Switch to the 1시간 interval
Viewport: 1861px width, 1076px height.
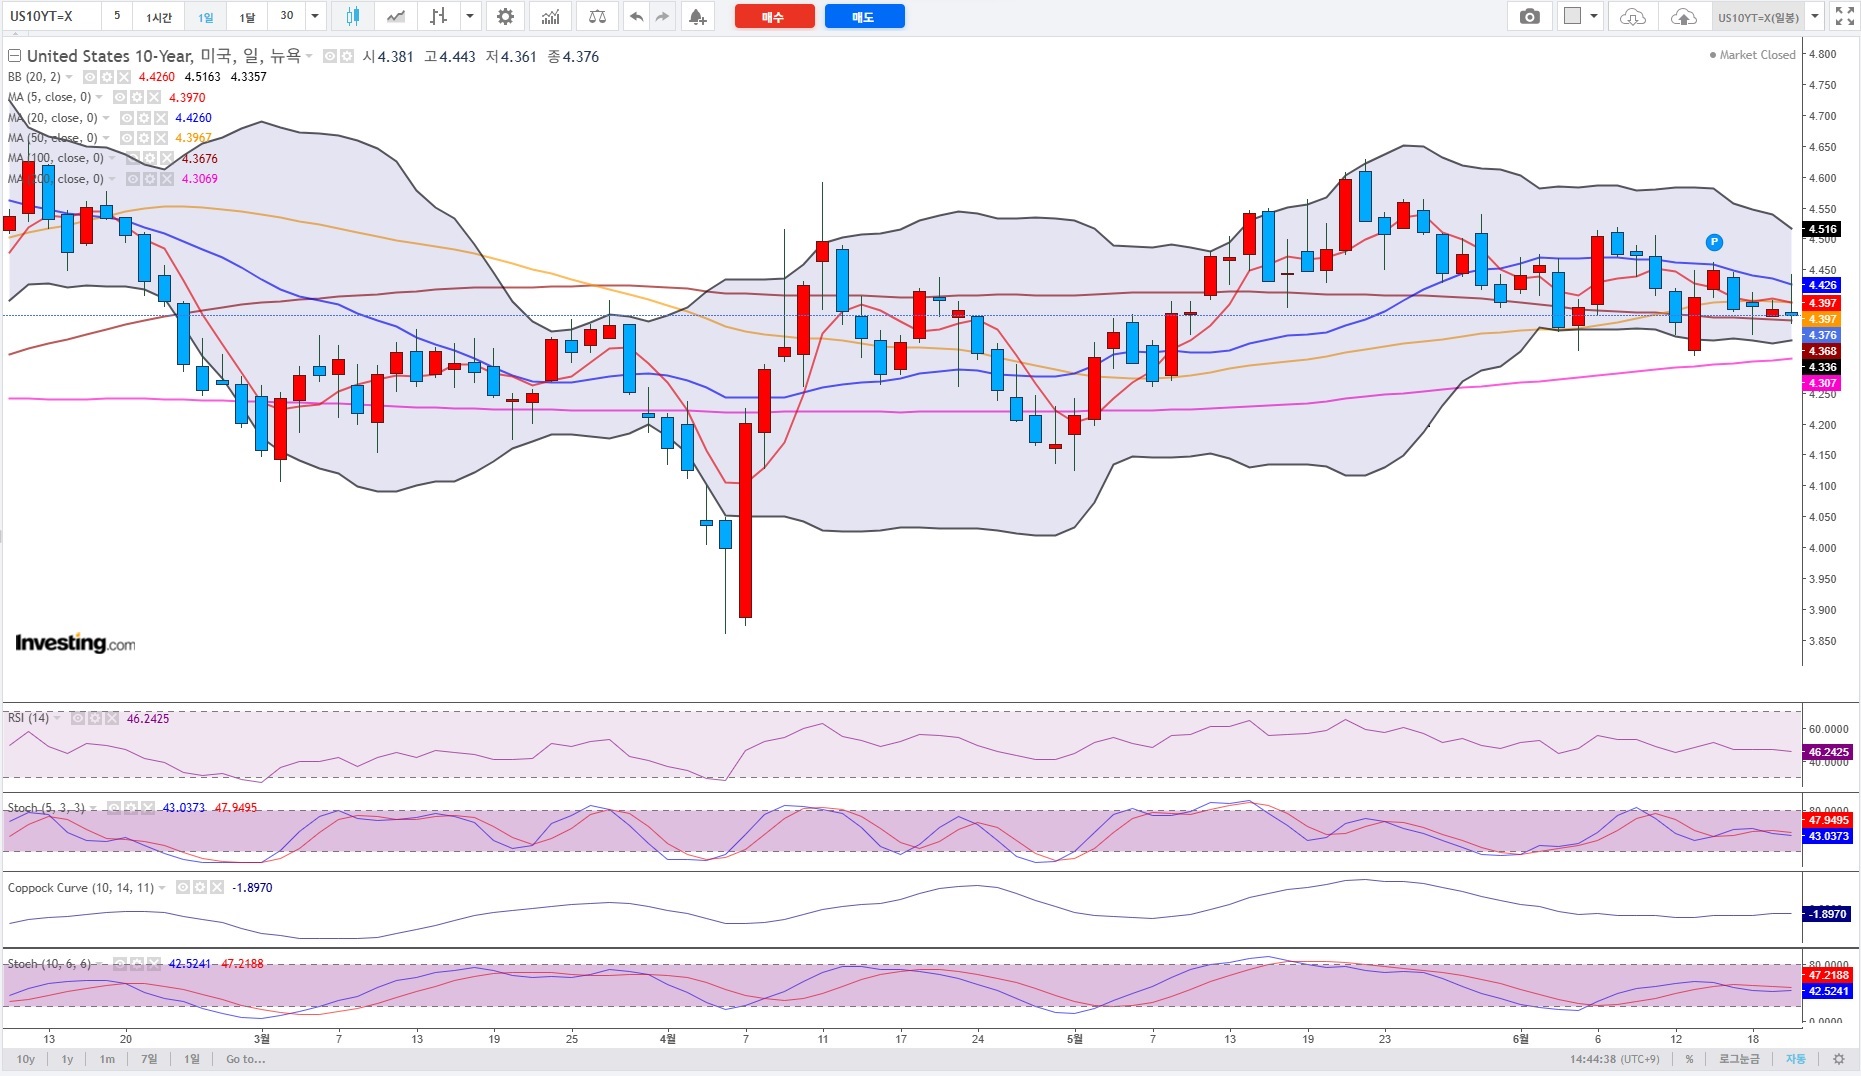point(159,16)
